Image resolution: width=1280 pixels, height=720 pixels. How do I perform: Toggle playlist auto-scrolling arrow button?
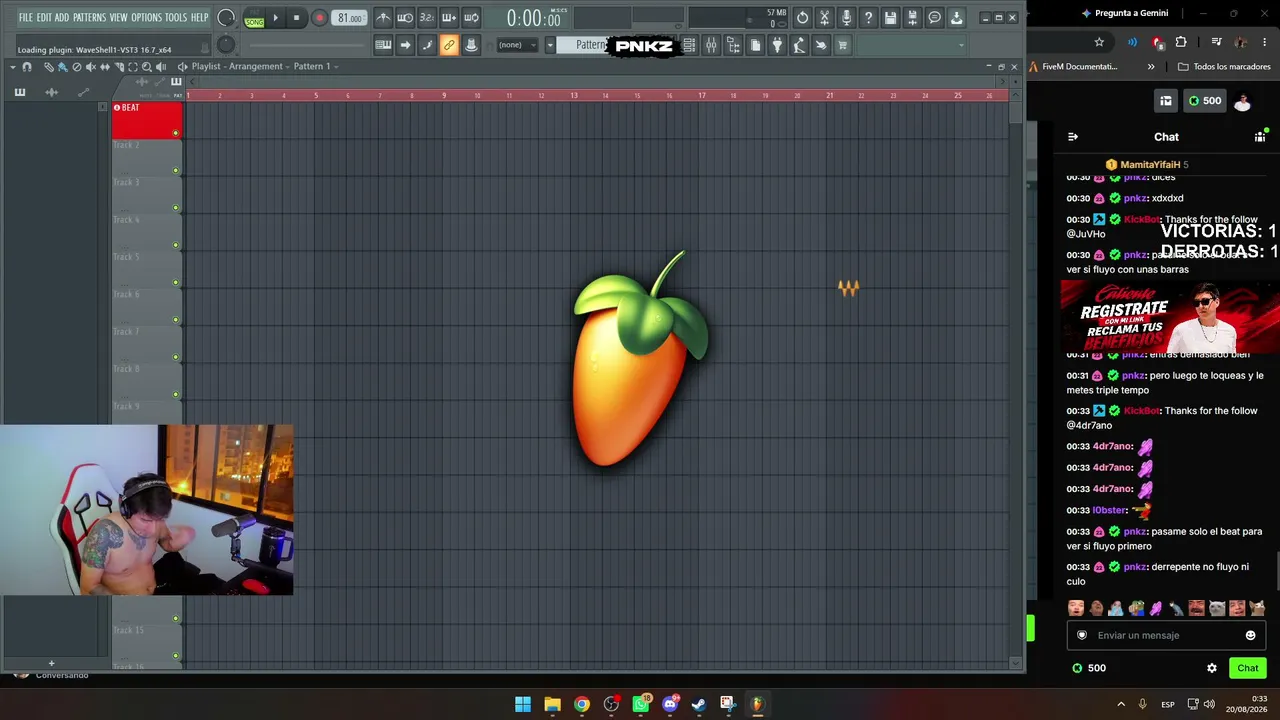(x=405, y=45)
